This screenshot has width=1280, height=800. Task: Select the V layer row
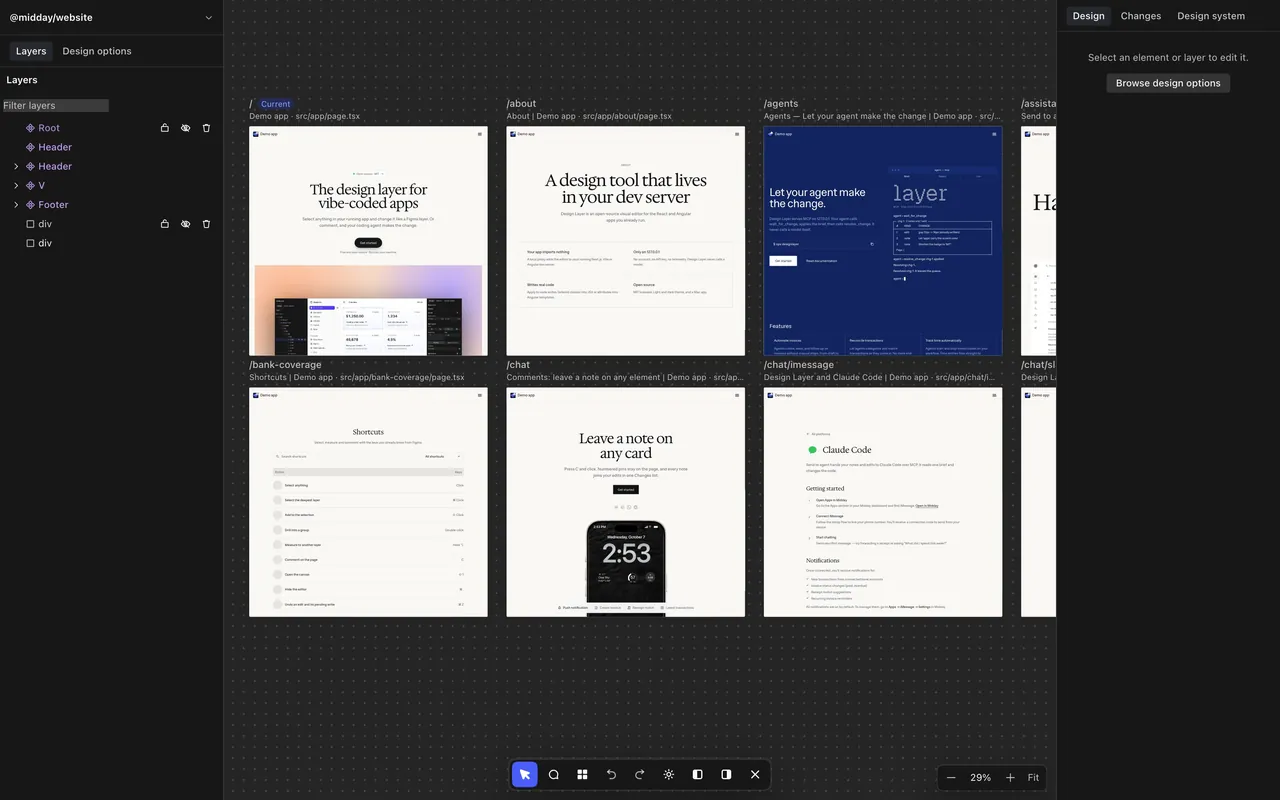[x=111, y=186]
